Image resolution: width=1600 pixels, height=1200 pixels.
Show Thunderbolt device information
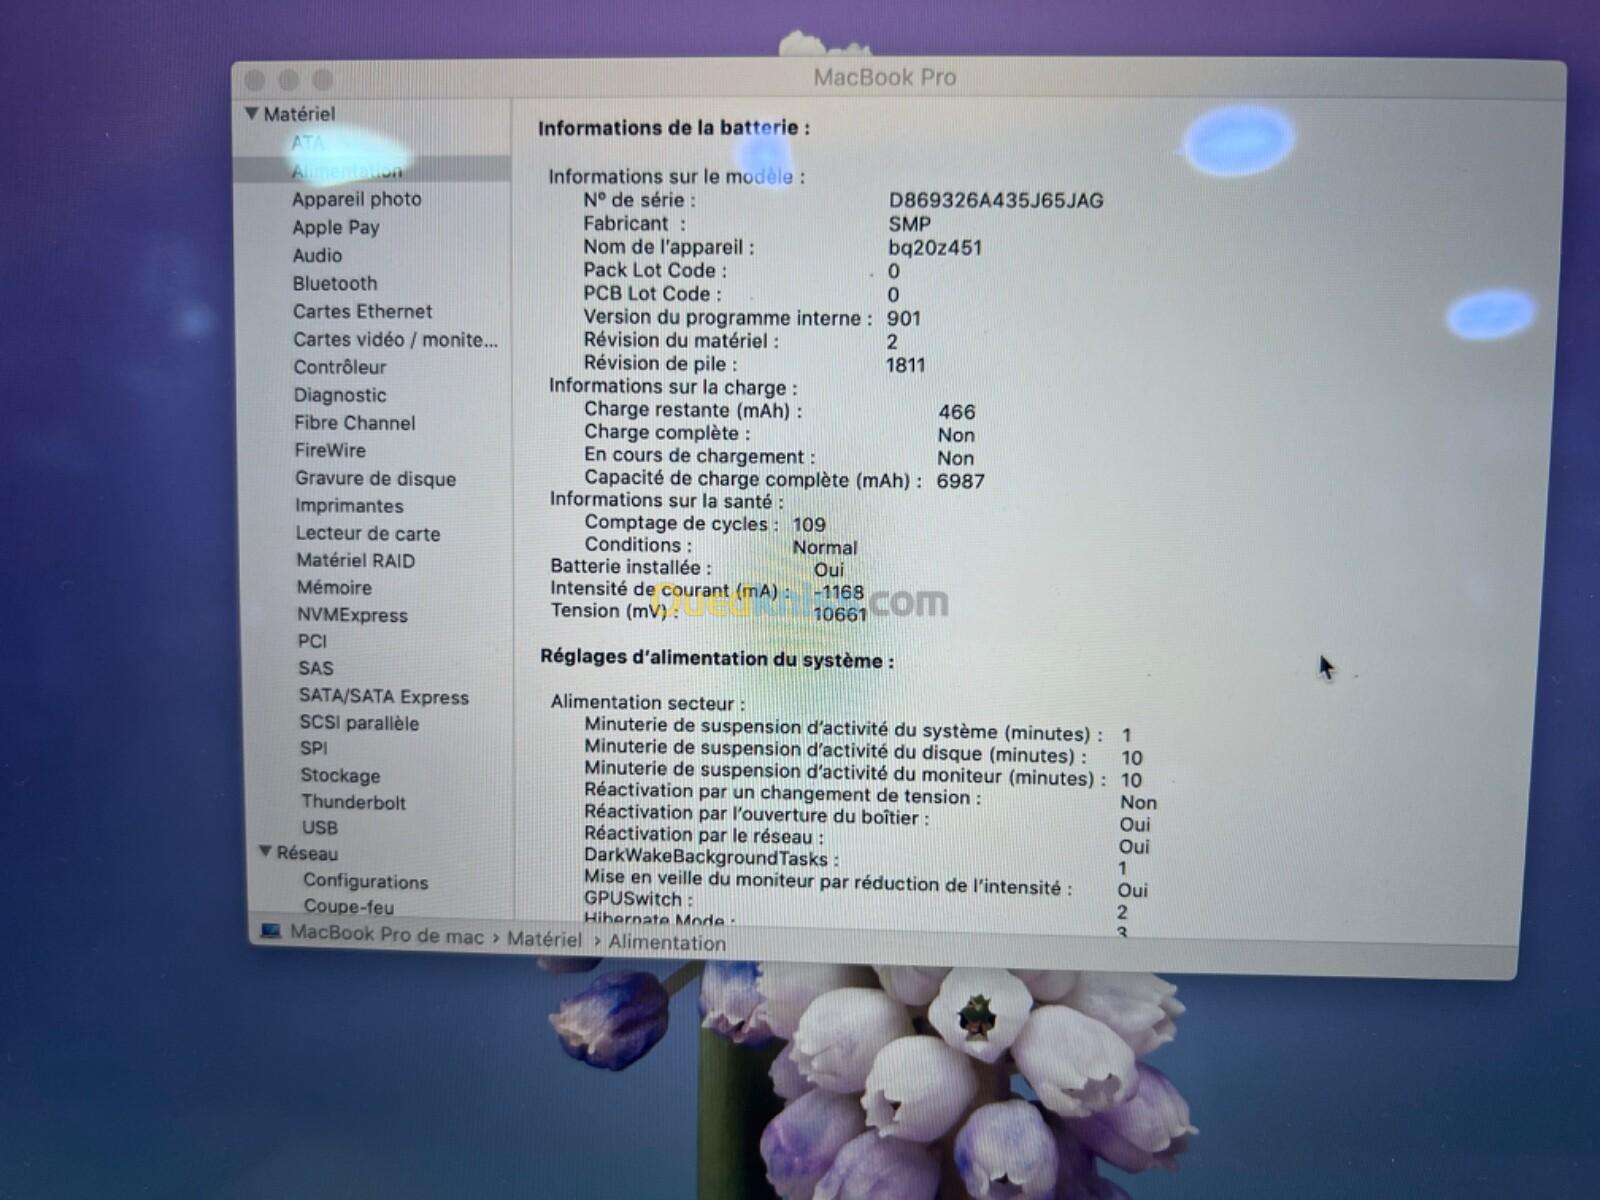point(353,802)
